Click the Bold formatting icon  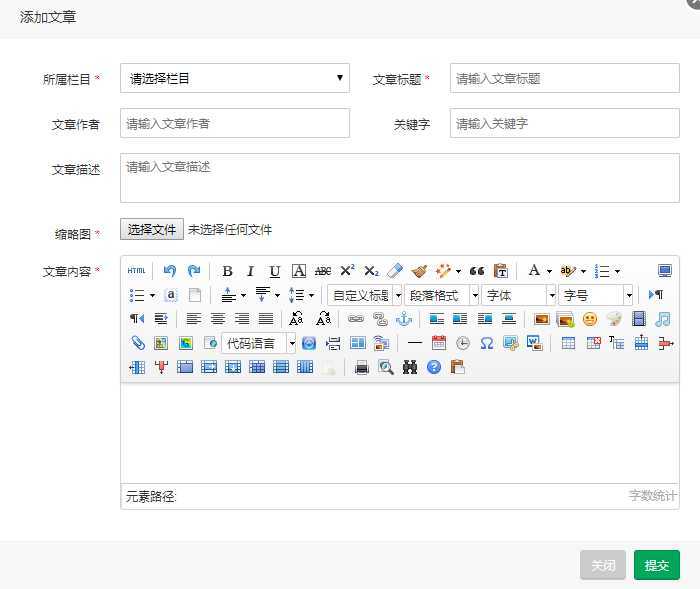(x=227, y=271)
